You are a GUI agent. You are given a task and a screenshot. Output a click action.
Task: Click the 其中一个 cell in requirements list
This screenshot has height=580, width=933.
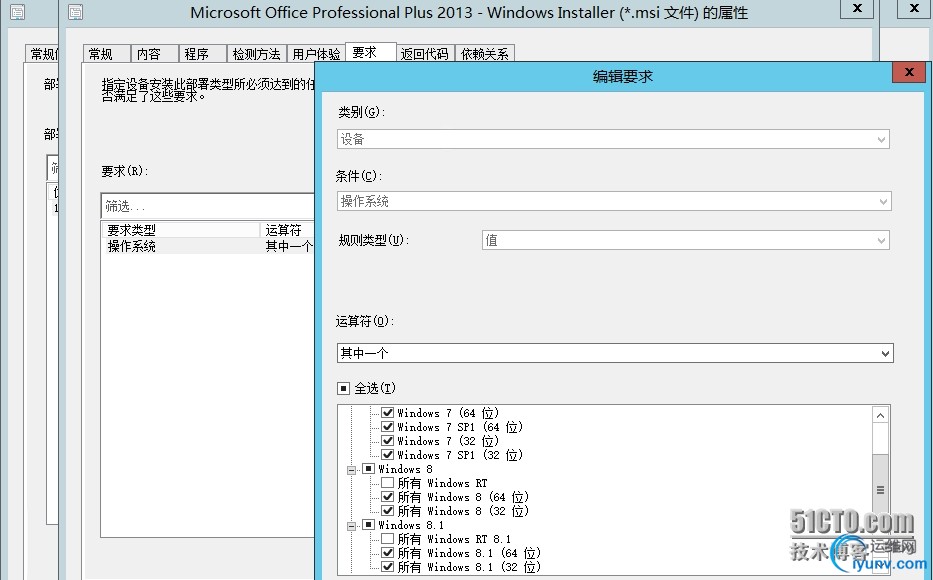click(x=289, y=246)
